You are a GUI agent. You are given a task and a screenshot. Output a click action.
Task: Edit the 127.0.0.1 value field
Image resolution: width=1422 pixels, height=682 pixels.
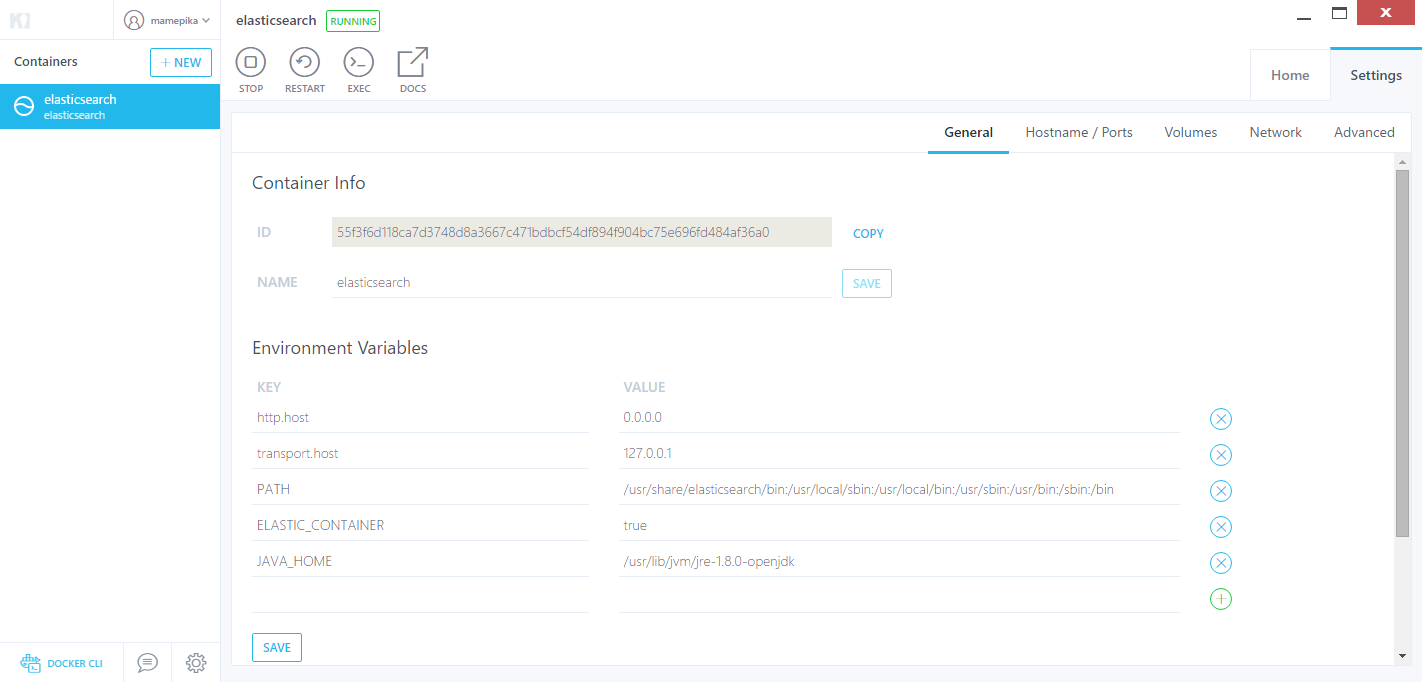point(899,453)
